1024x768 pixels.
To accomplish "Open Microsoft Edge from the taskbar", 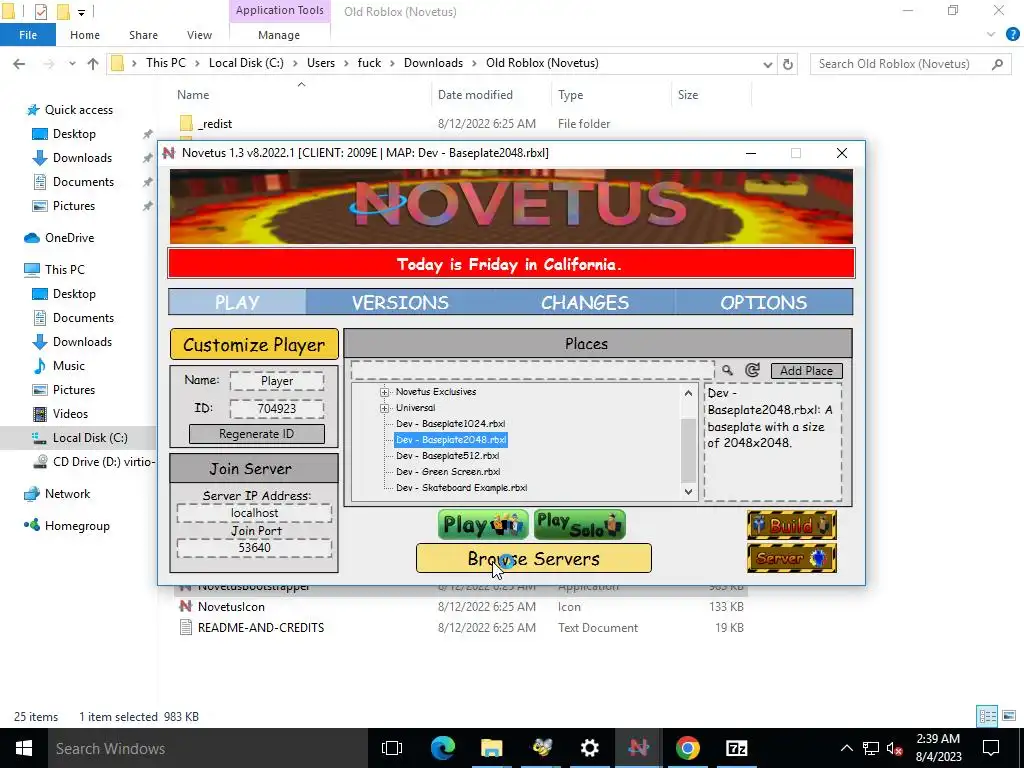I will pos(442,748).
